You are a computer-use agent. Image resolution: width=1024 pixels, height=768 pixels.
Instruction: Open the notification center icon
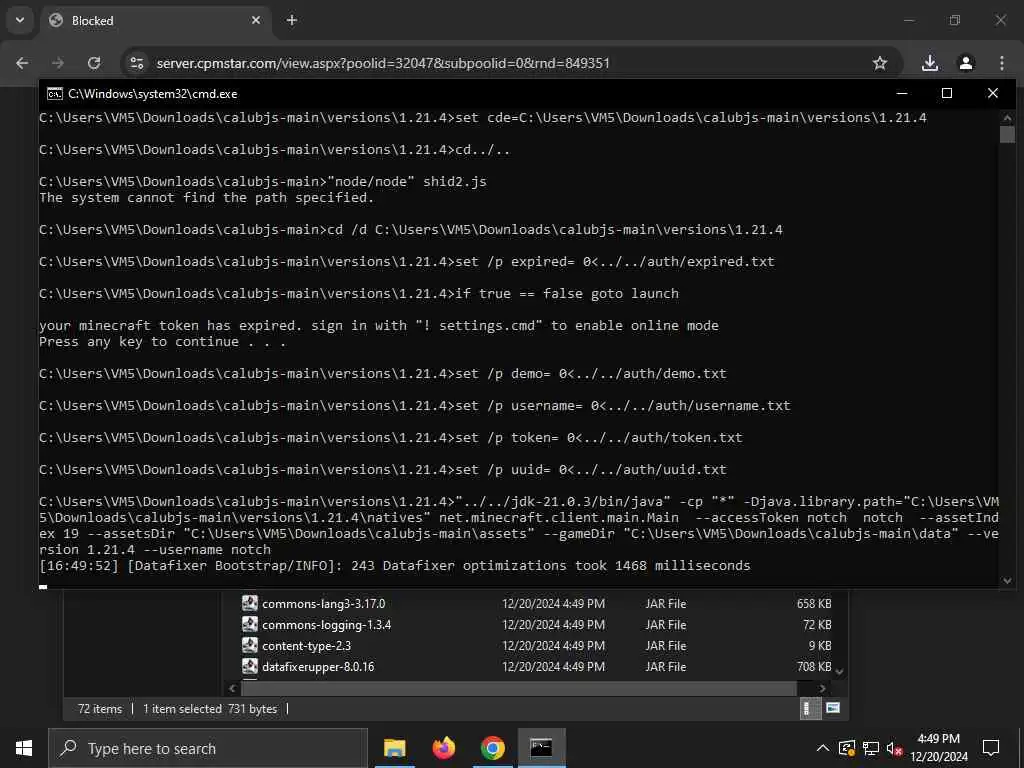[991, 748]
